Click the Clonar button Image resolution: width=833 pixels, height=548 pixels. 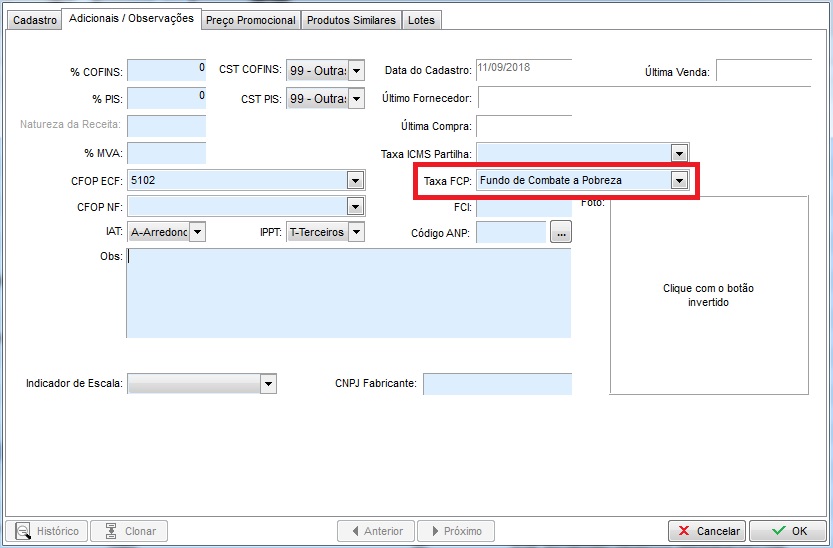click(x=129, y=531)
